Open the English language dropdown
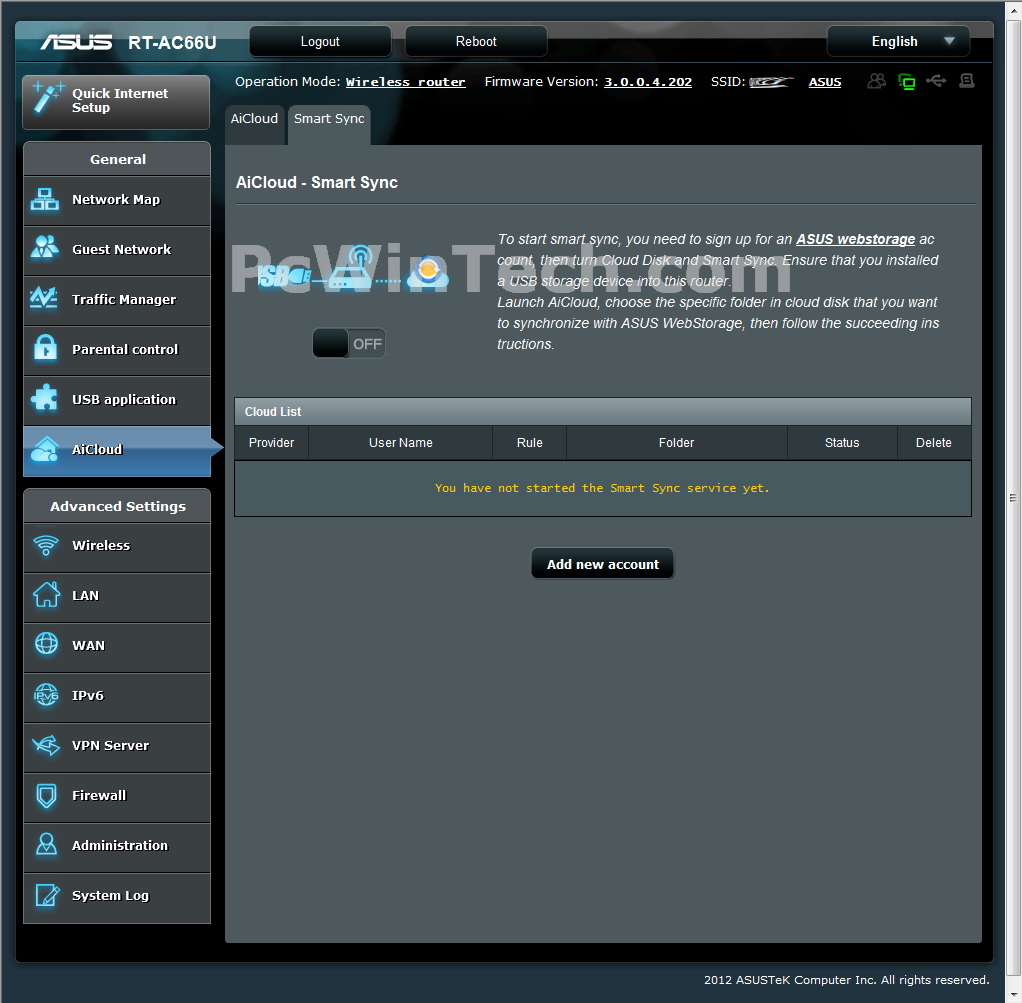The height and width of the screenshot is (1003, 1022). [898, 41]
